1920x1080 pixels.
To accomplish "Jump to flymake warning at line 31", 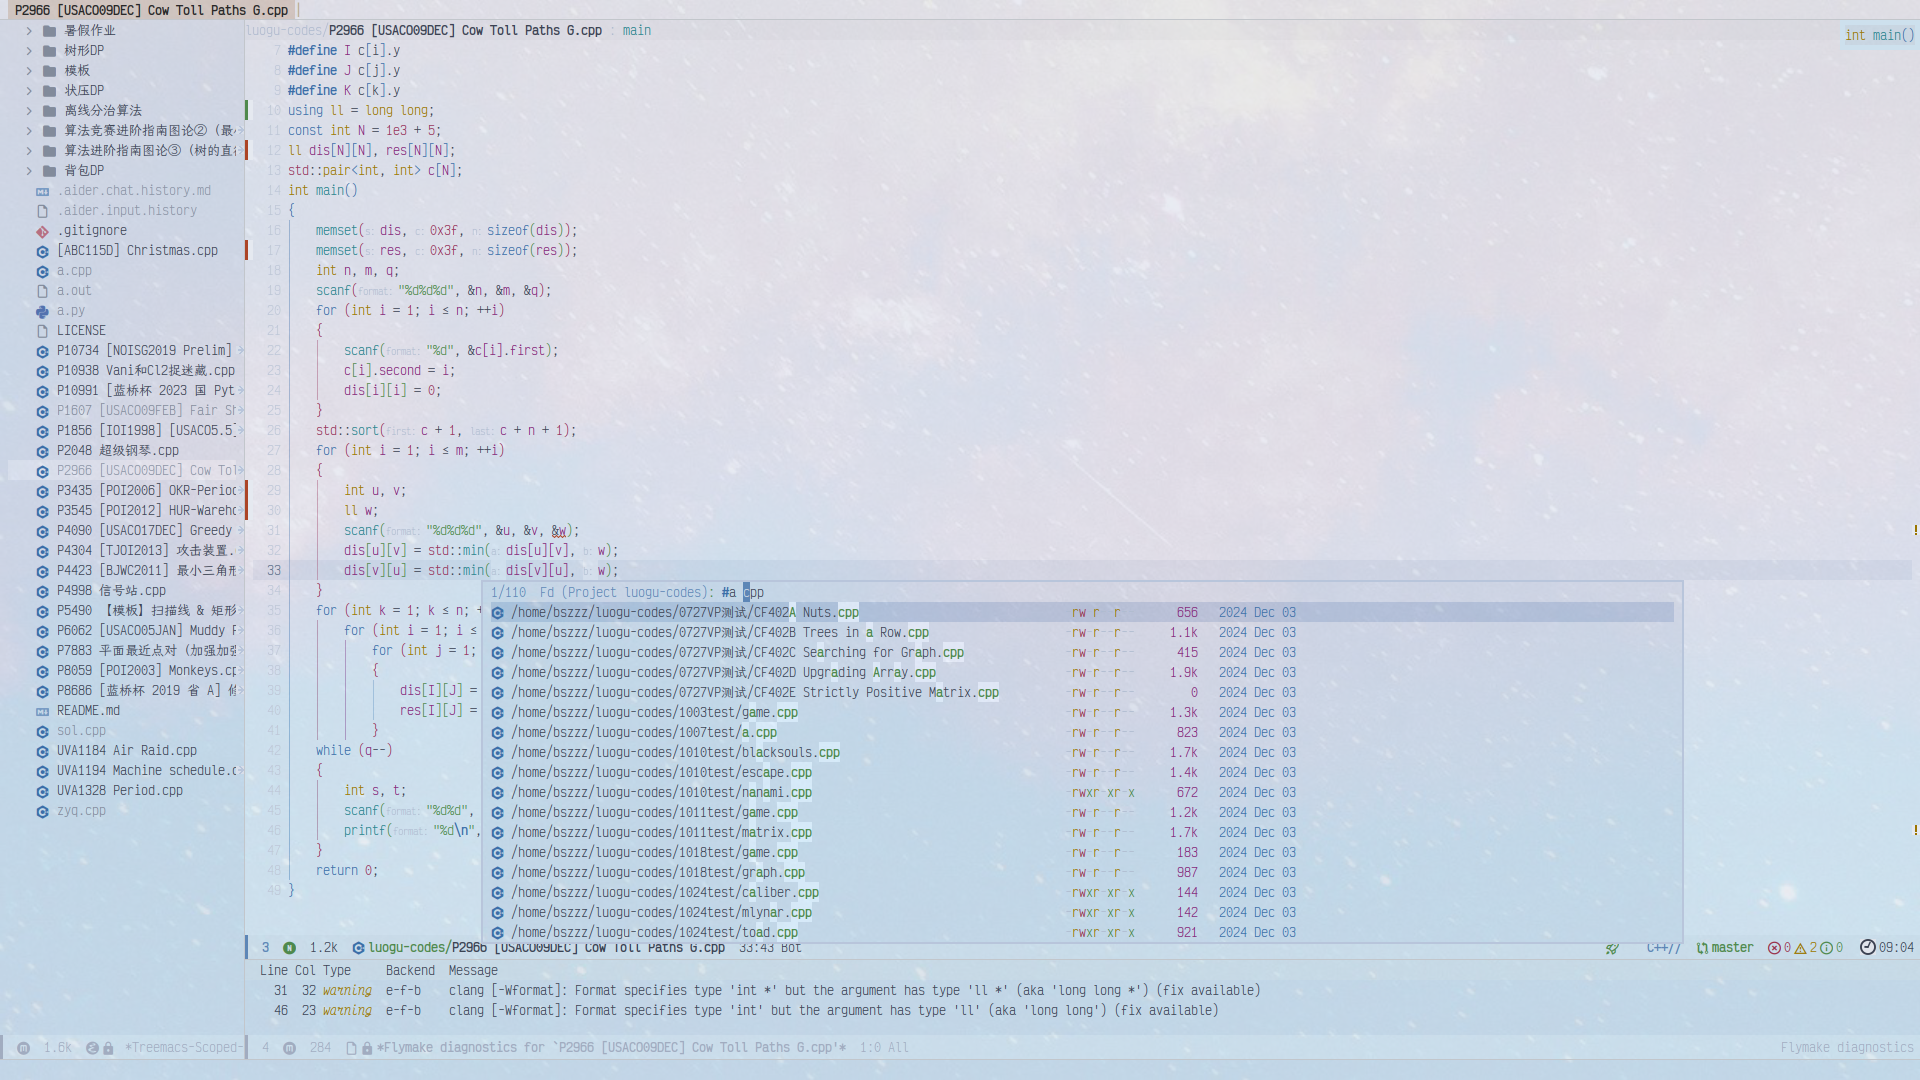I will point(760,991).
